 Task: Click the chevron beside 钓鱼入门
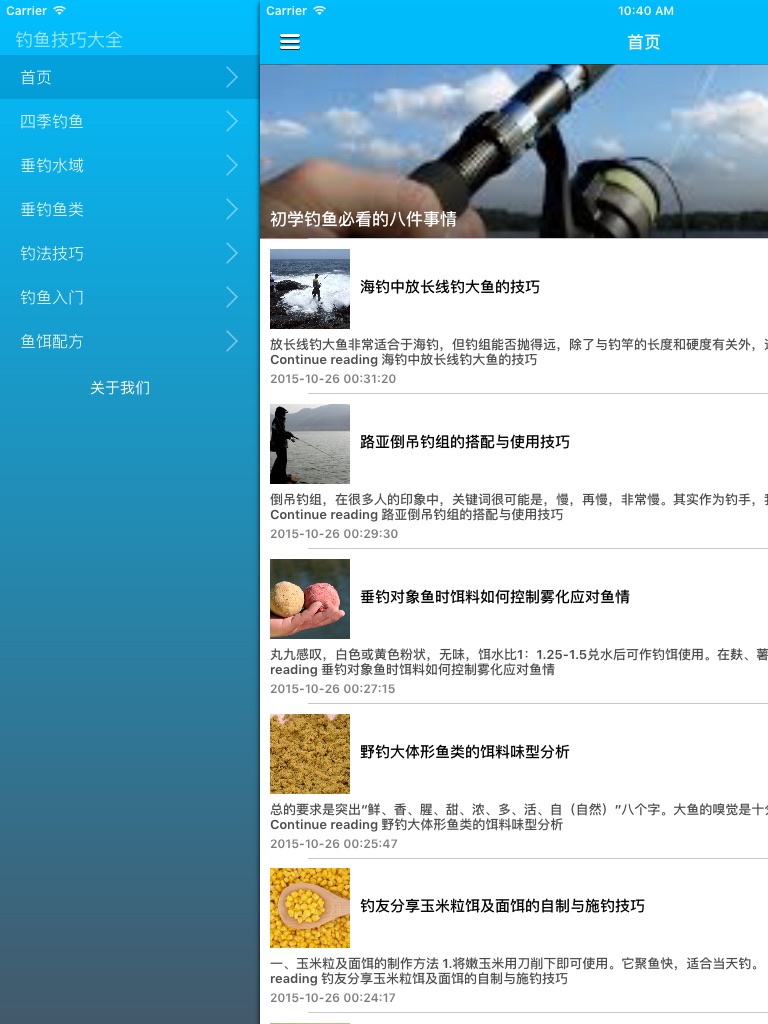click(232, 298)
